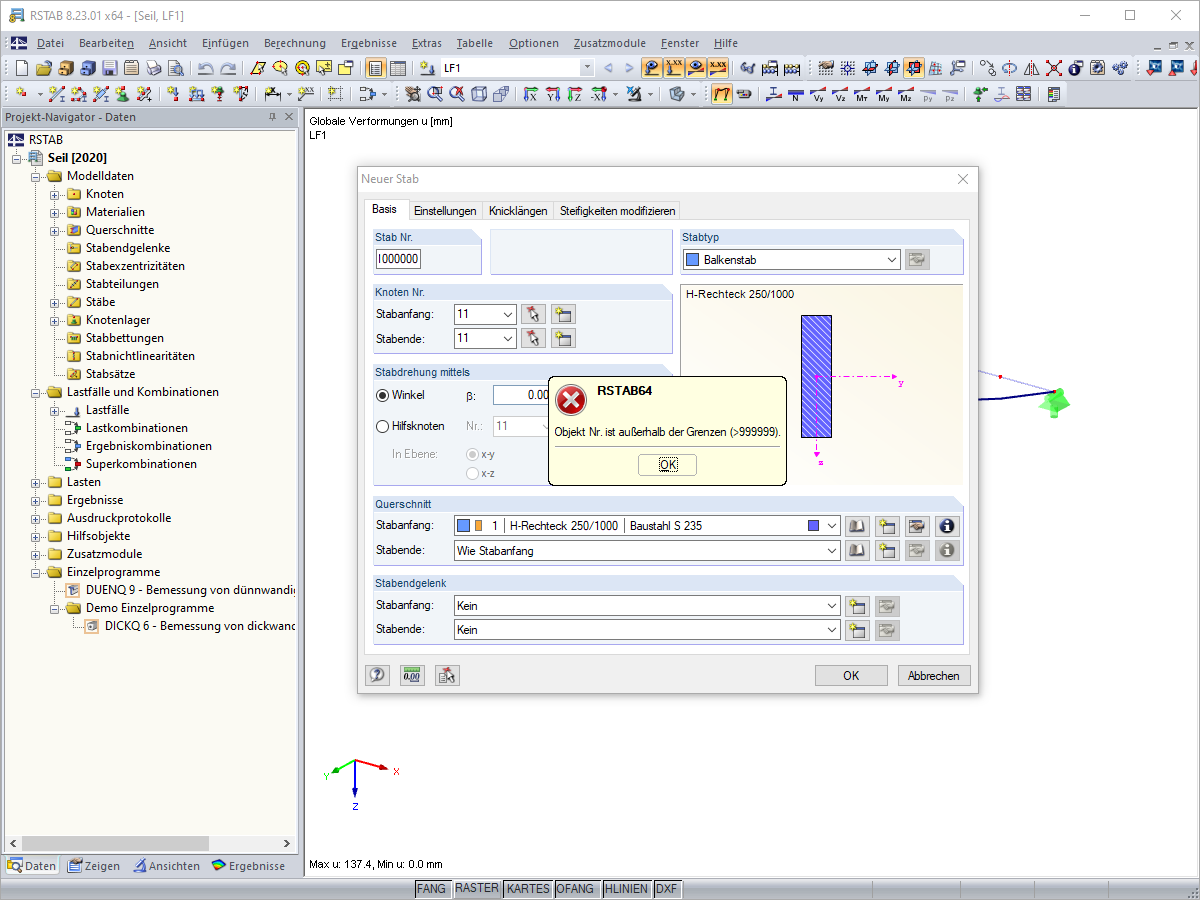View model in Z direction
The image size is (1200, 900).
click(x=575, y=94)
